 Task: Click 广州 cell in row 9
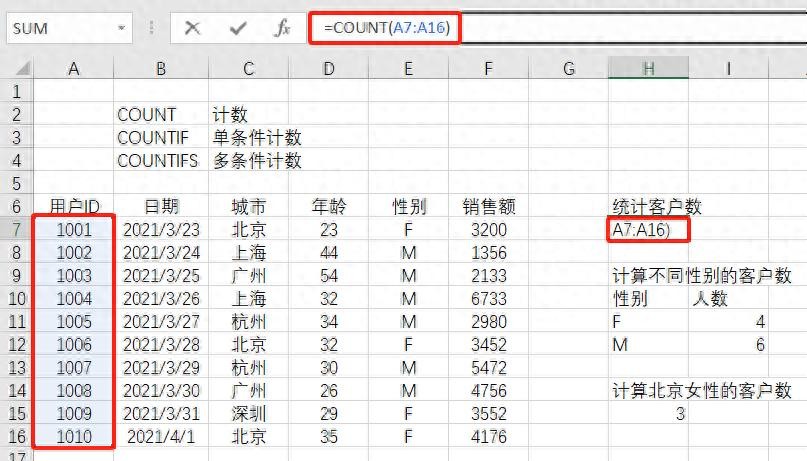click(249, 275)
